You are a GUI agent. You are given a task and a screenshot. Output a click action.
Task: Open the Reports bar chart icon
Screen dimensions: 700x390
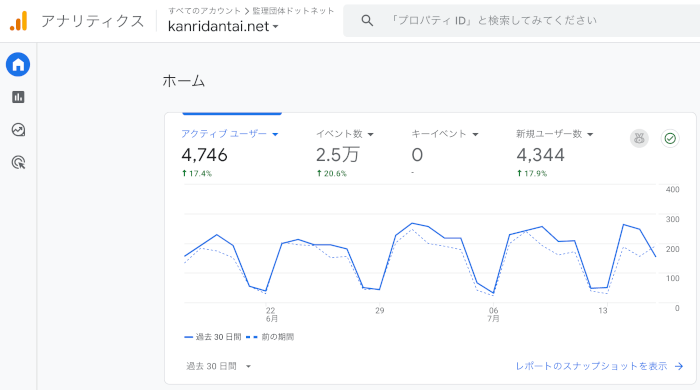[18, 97]
